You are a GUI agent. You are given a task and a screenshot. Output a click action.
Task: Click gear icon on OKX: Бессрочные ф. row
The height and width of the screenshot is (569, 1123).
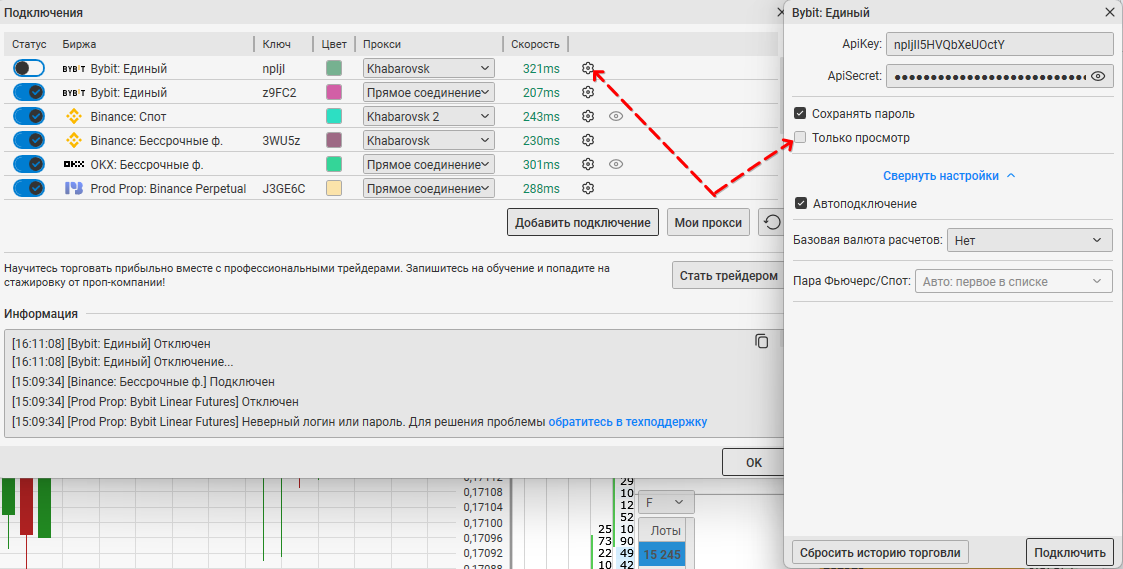click(588, 164)
